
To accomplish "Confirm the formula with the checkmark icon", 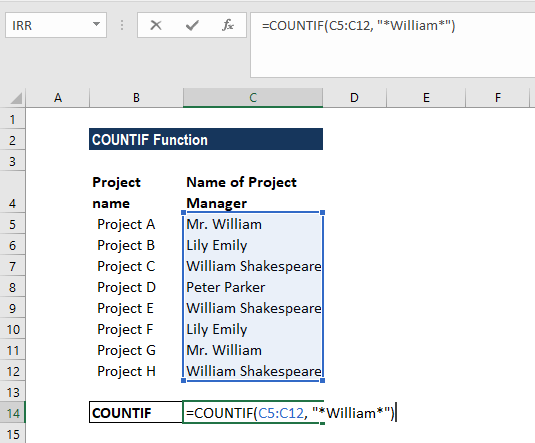I will click(192, 25).
